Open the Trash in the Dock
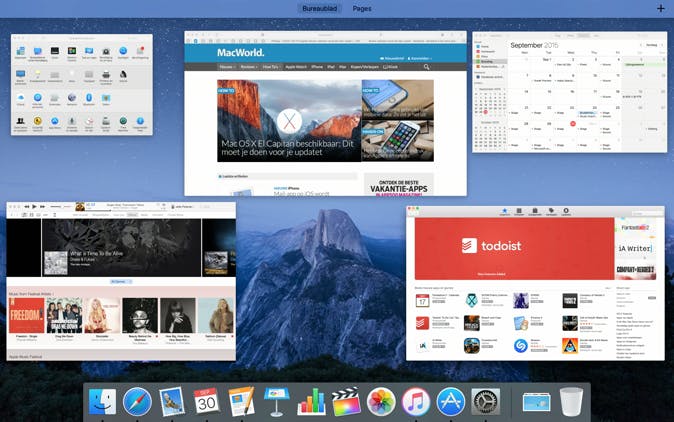Screen dimensions: 674x422 tap(571, 402)
